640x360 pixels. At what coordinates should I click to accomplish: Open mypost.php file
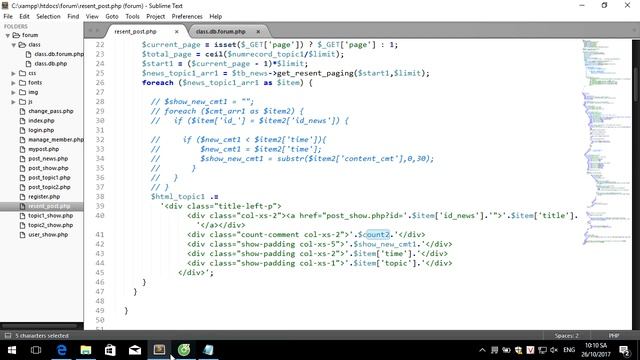tap(43, 149)
